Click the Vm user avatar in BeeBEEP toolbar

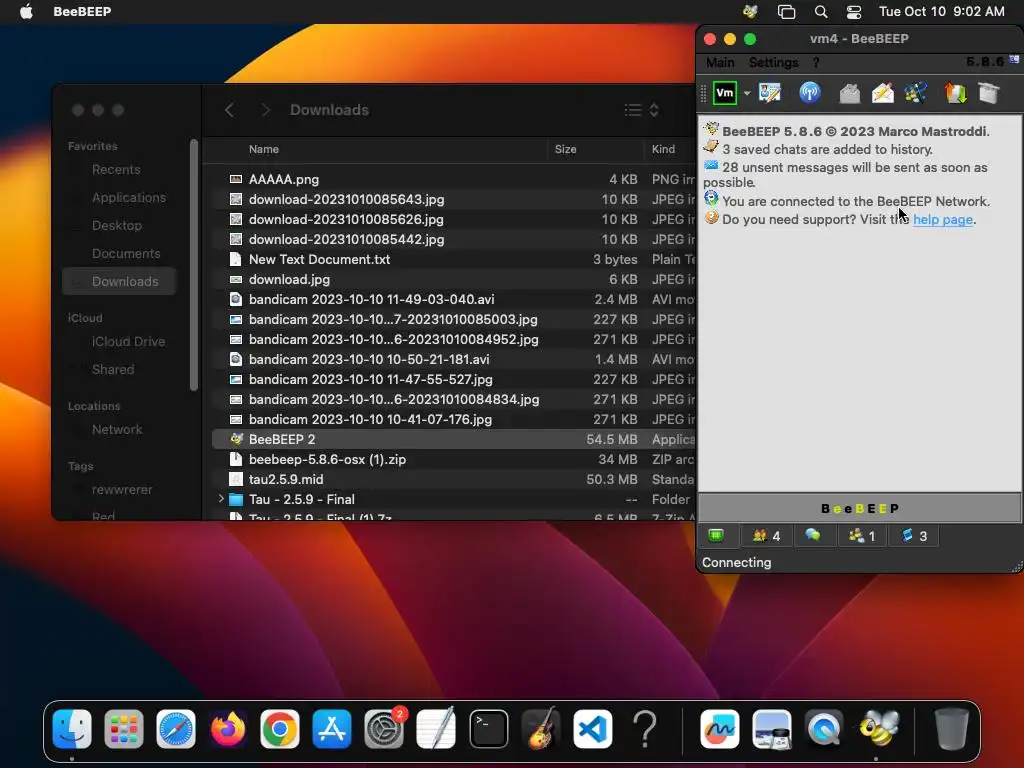[x=724, y=93]
